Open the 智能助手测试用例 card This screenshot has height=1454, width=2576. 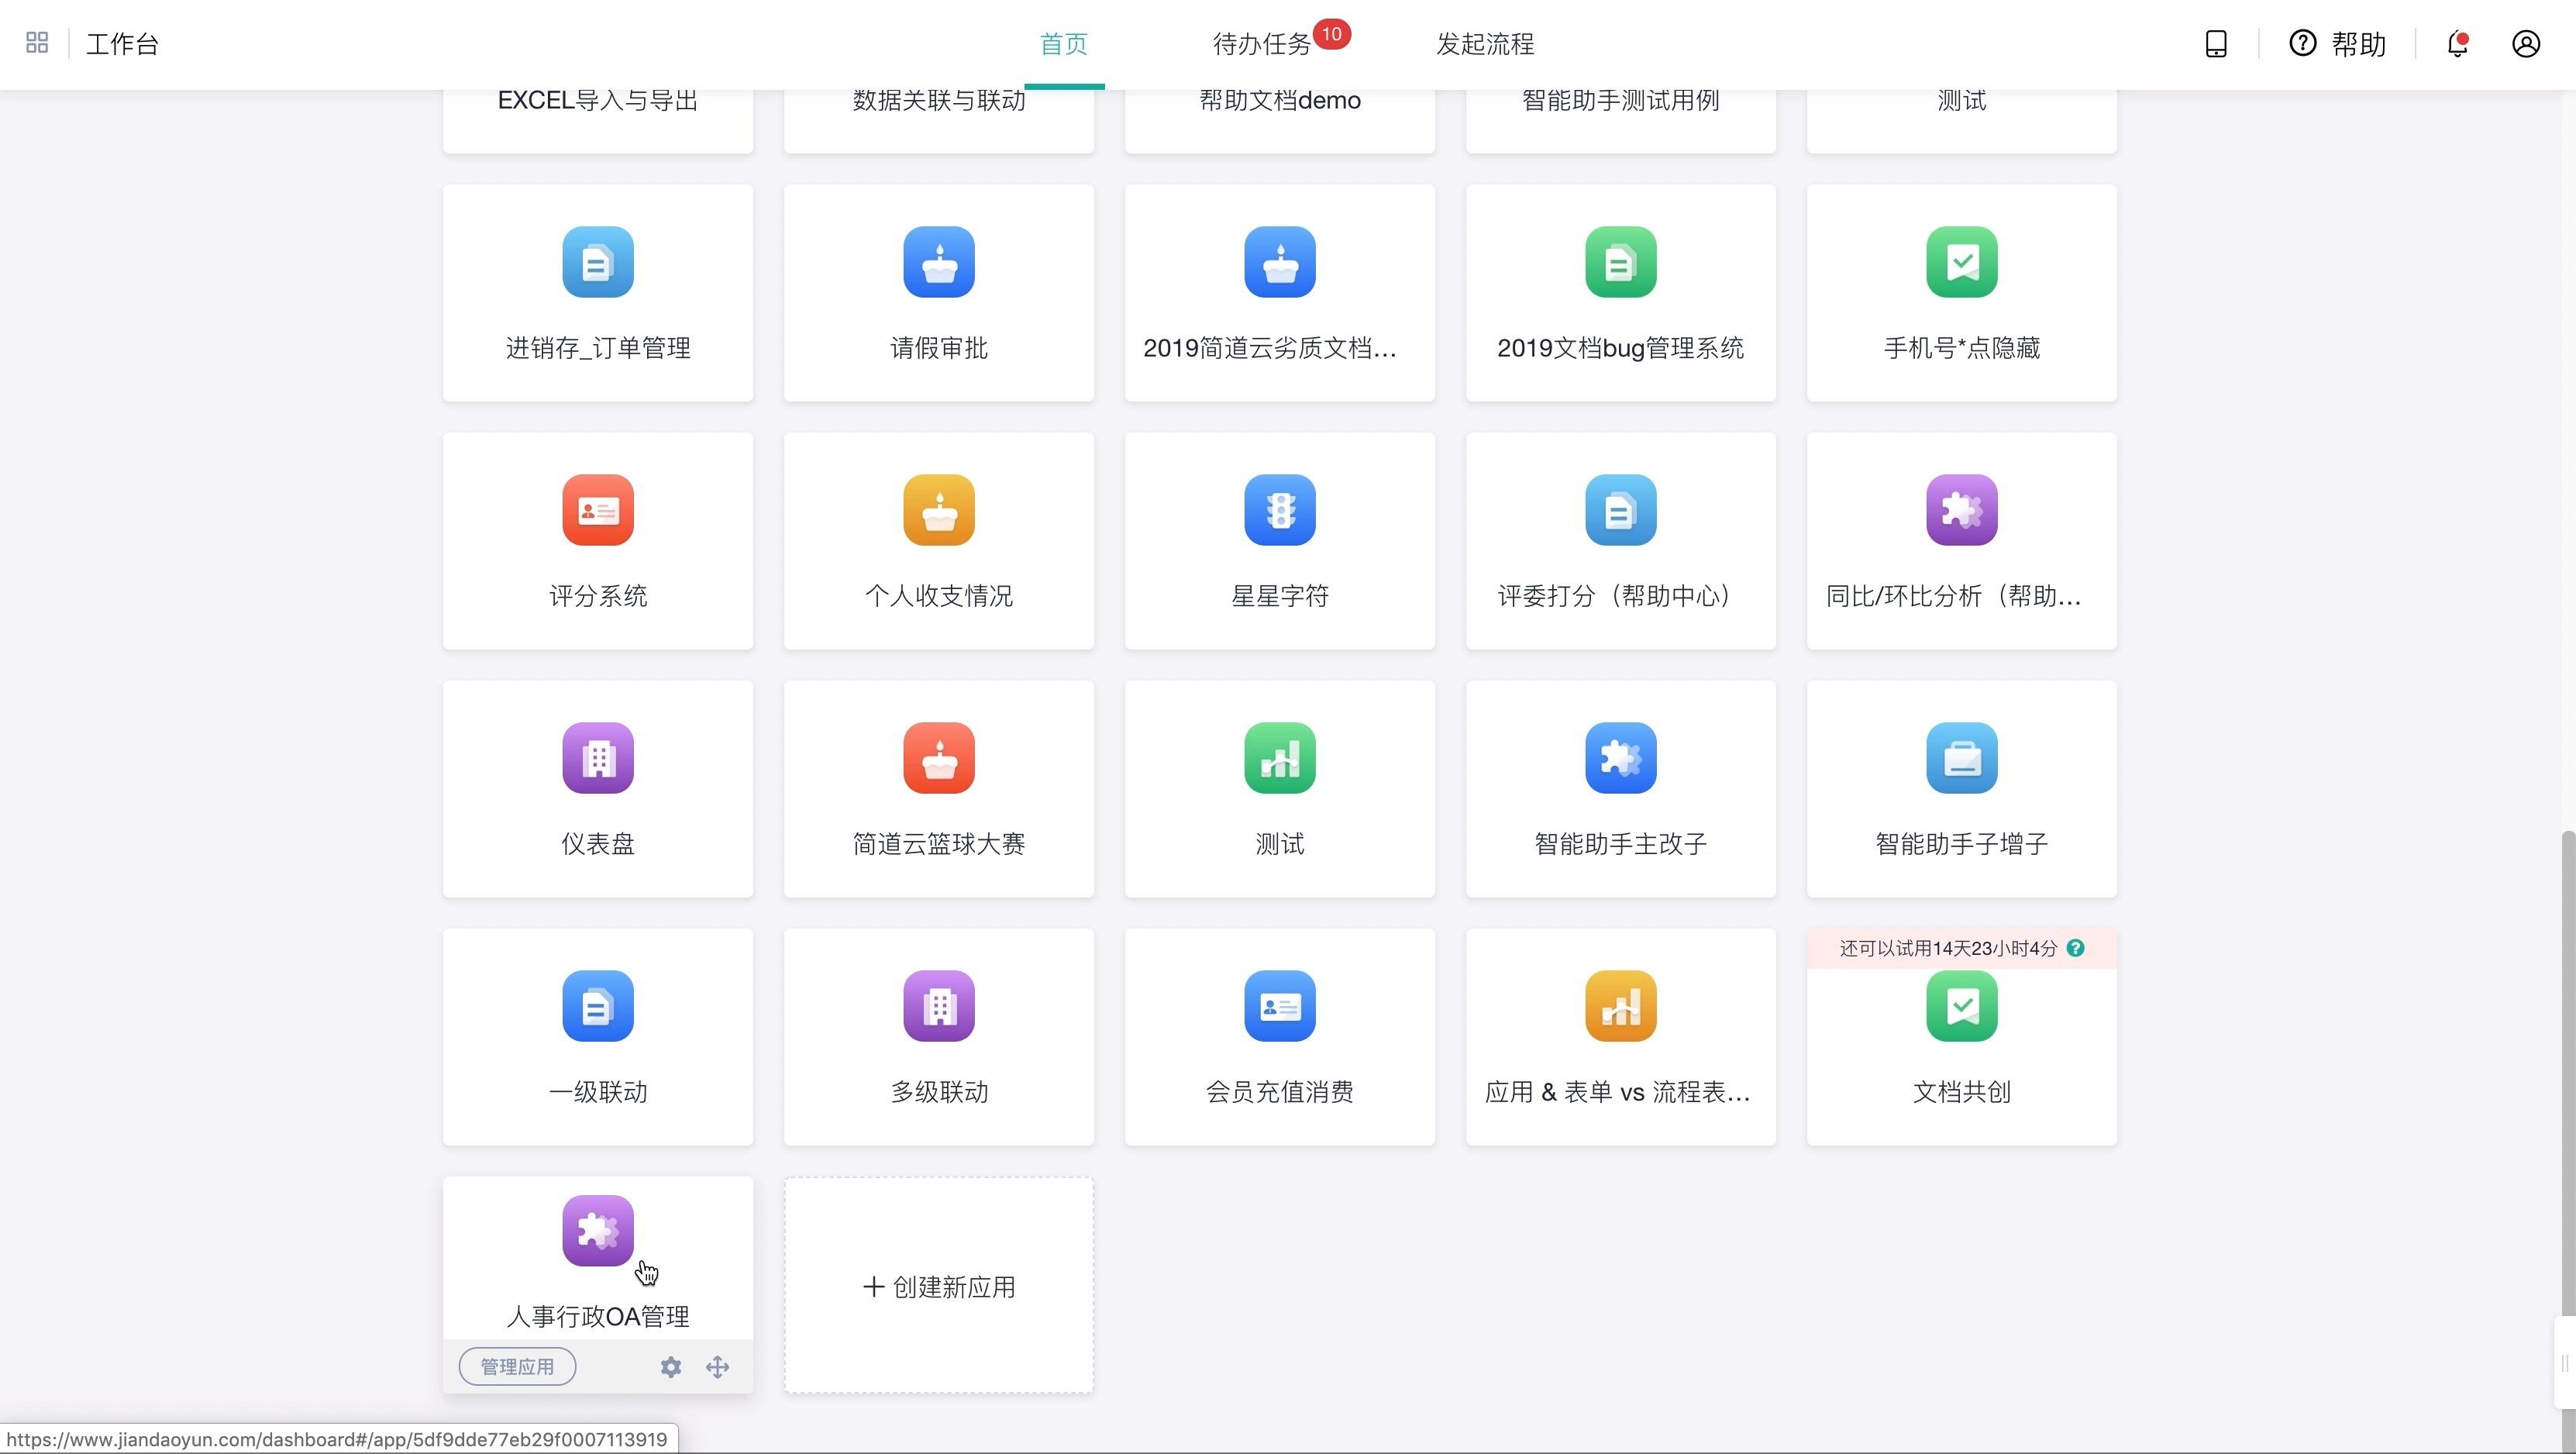(x=1621, y=120)
